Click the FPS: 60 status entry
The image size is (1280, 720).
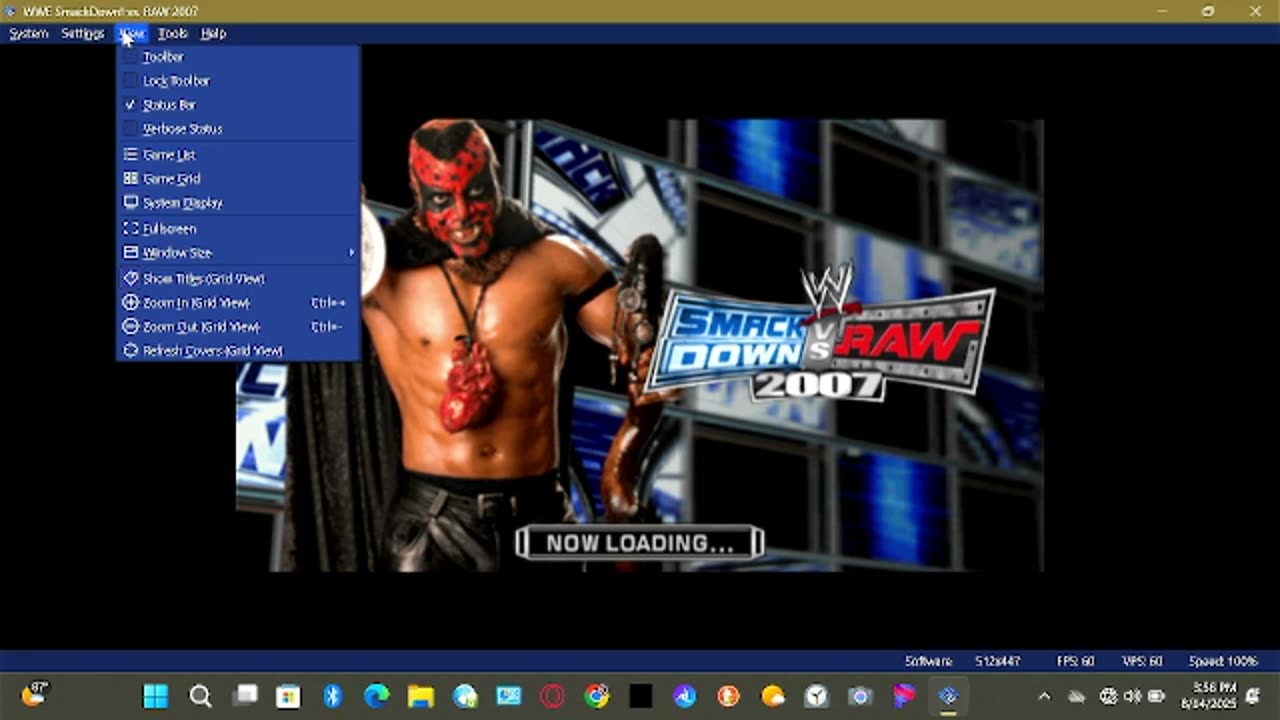[x=1076, y=661]
